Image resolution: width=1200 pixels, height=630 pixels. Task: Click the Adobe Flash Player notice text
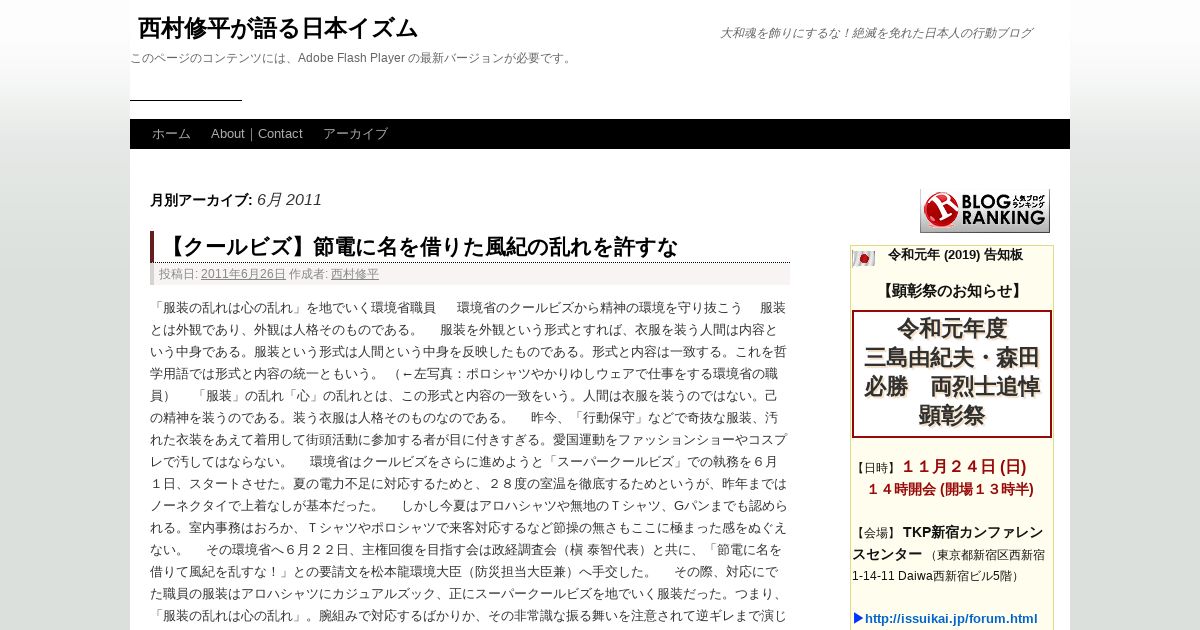click(352, 58)
